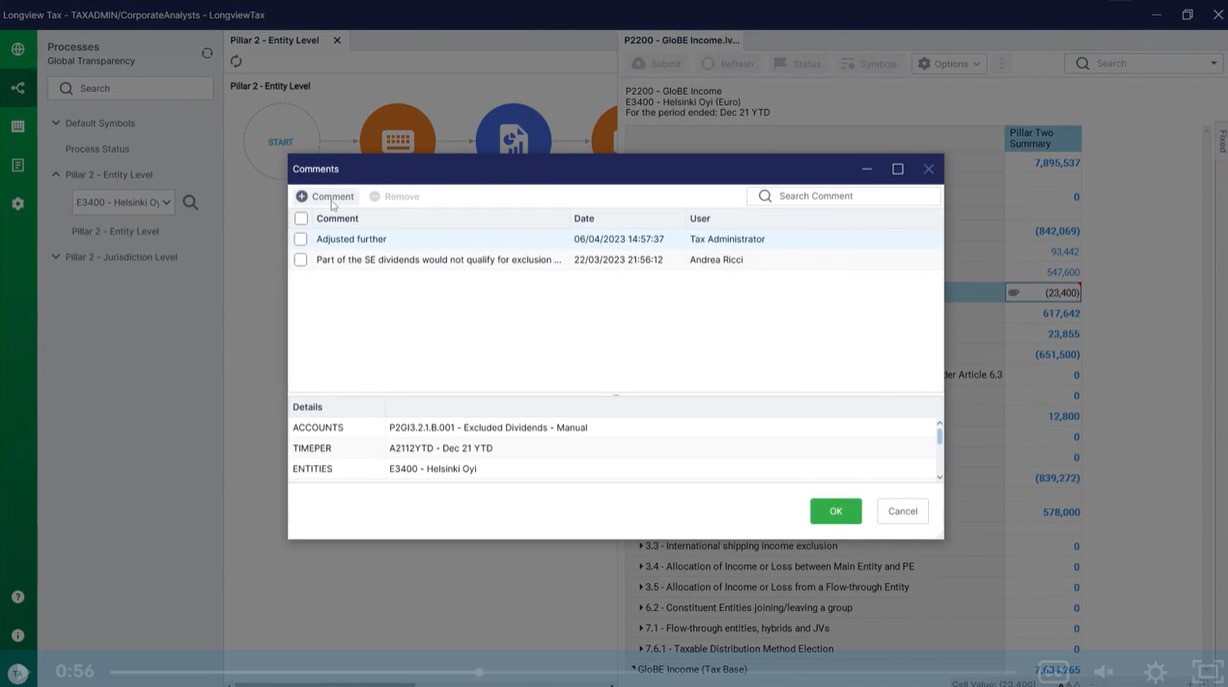Select the globe icon in the sidebar
This screenshot has width=1228, height=687.
[x=17, y=47]
